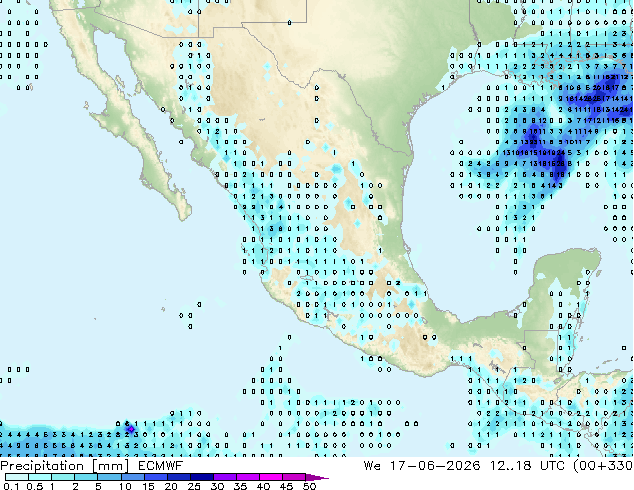Screen dimensions: 634x490
Task: Click the legend value "10"
Action: coord(125,486)
